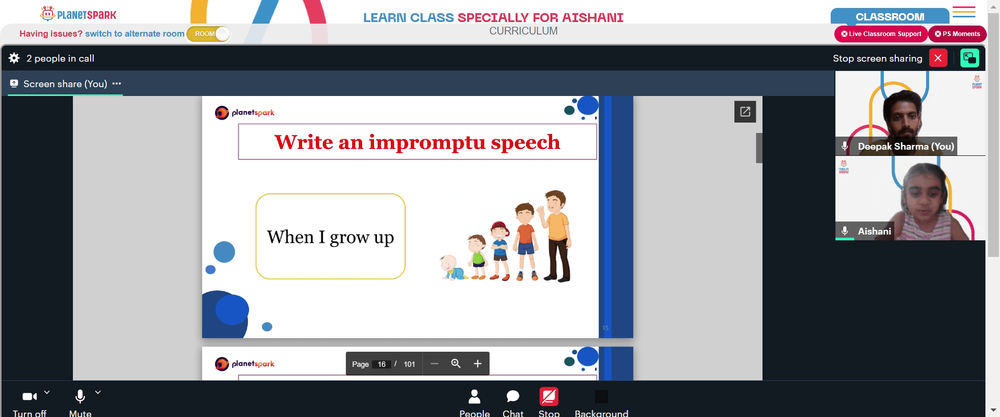This screenshot has height=417, width=1000.
Task: Click the 'Stop screen sharing' text
Action: [877, 58]
